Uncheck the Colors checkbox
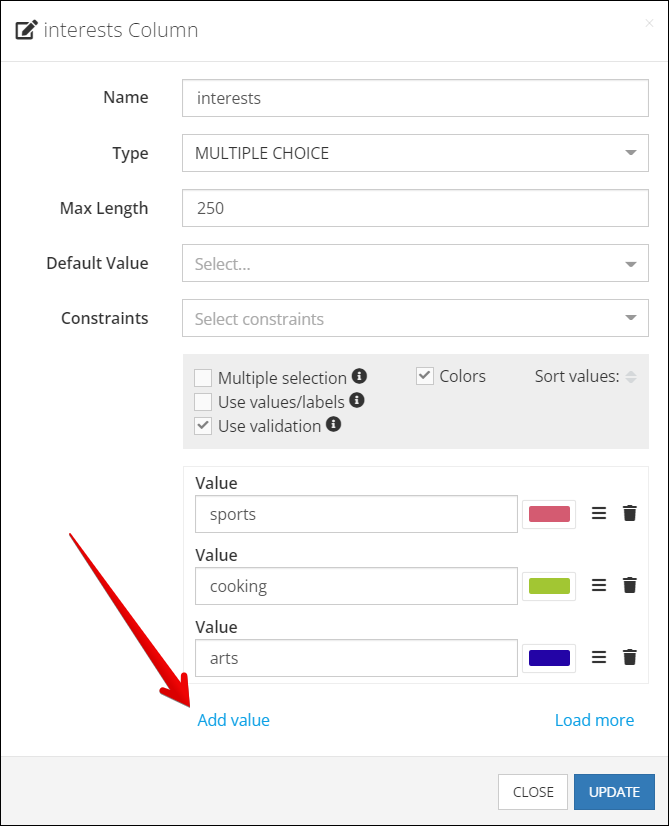The width and height of the screenshot is (669, 826). (x=425, y=376)
